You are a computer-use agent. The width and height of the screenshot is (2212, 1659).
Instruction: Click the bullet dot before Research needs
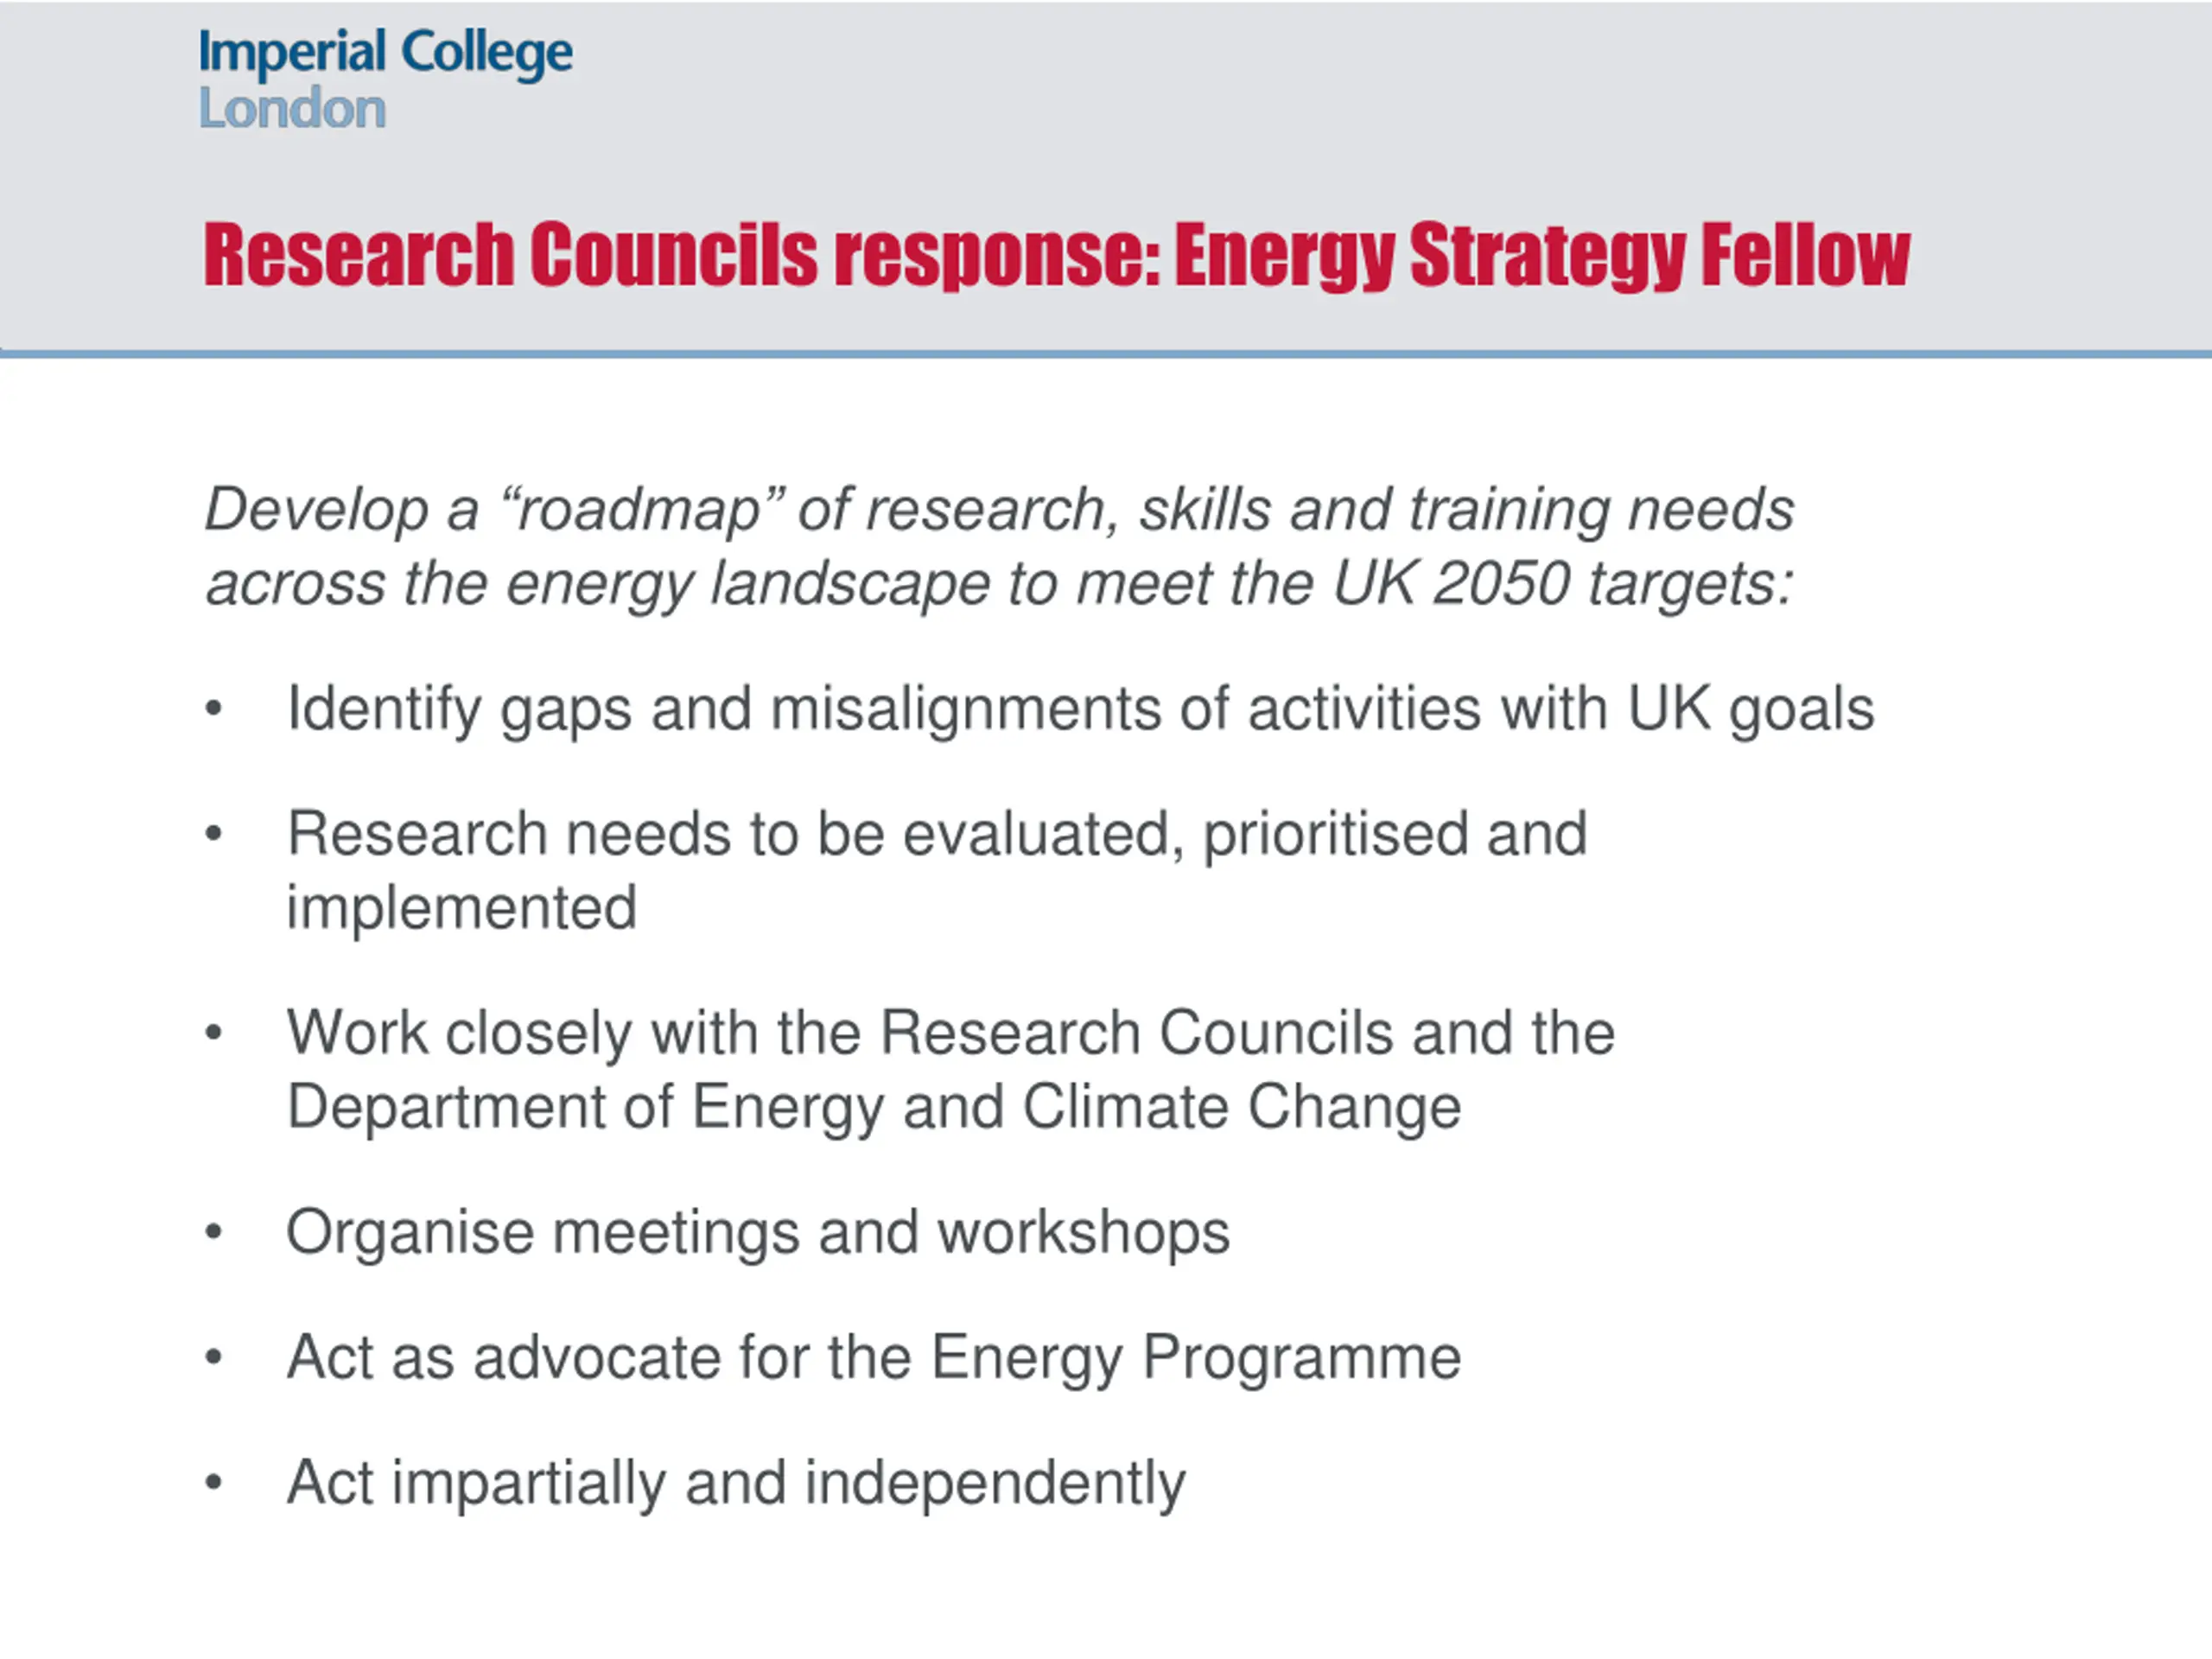213,834
